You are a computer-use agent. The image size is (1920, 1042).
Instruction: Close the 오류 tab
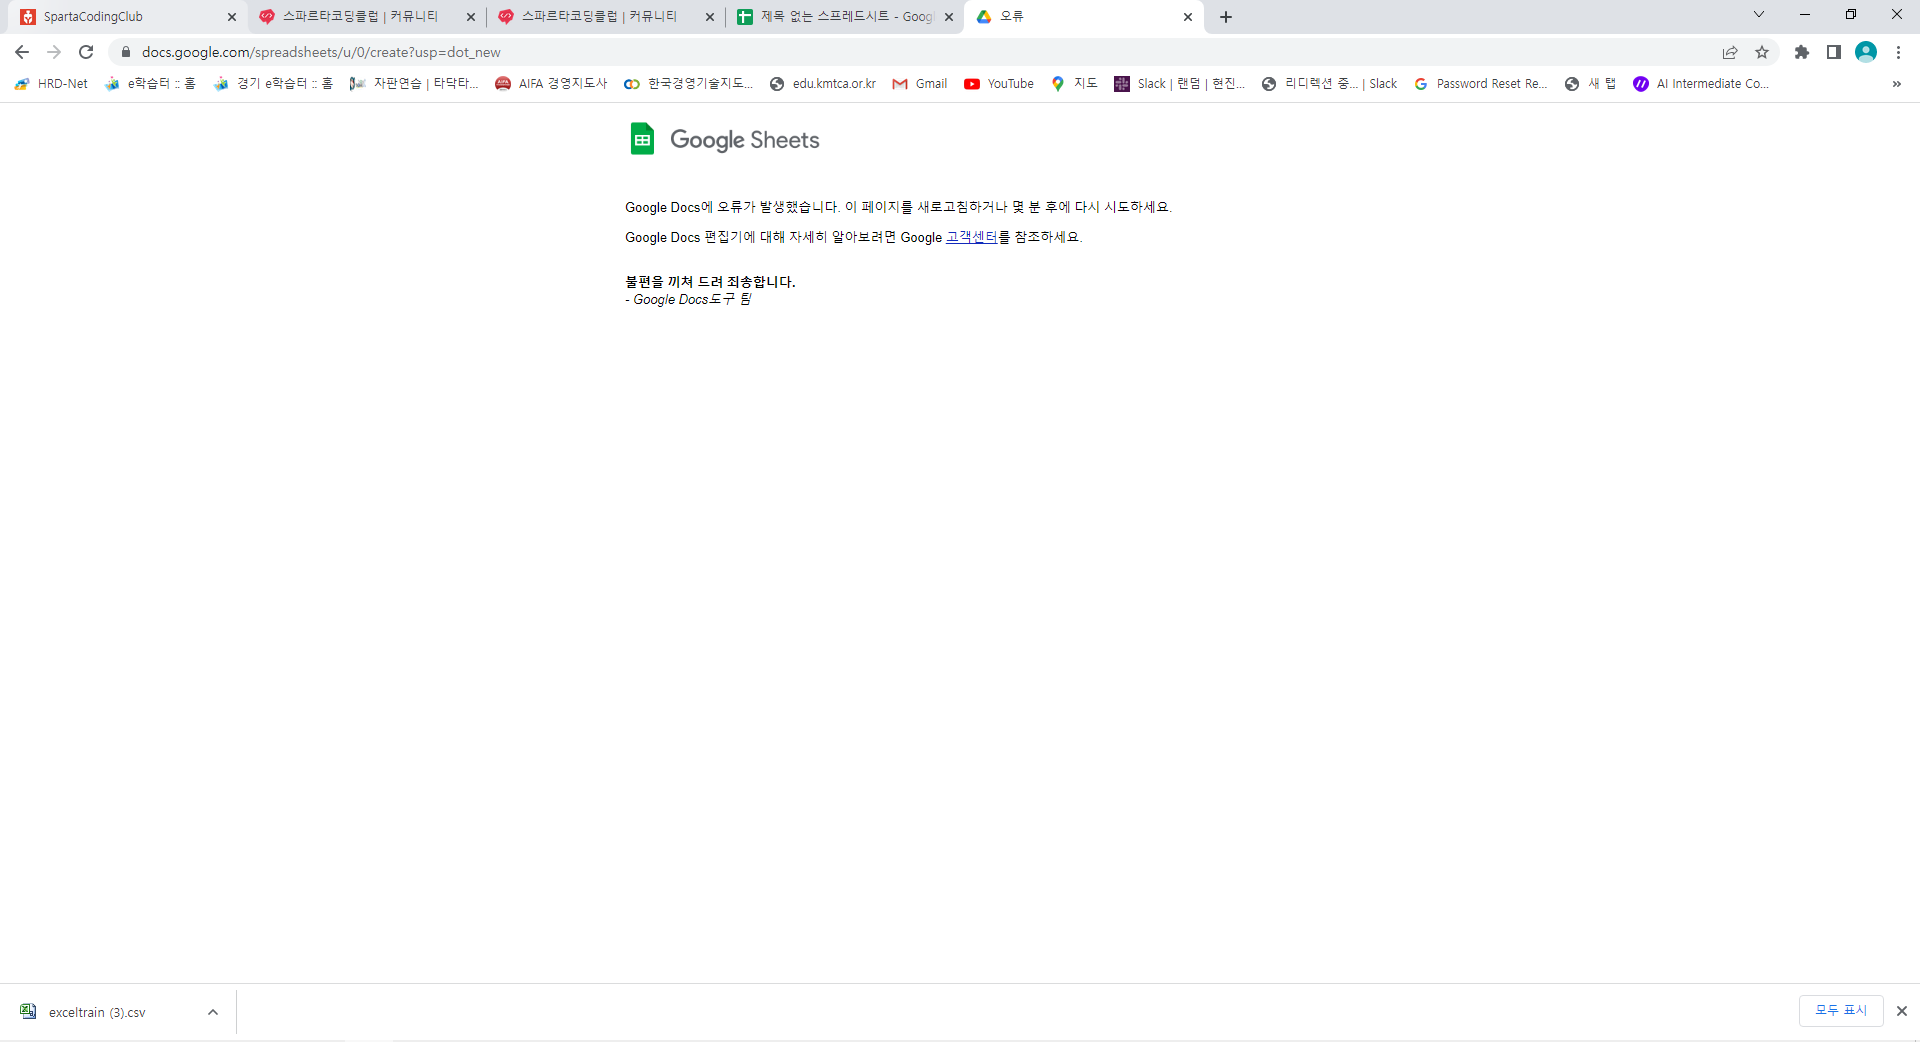(x=1188, y=17)
